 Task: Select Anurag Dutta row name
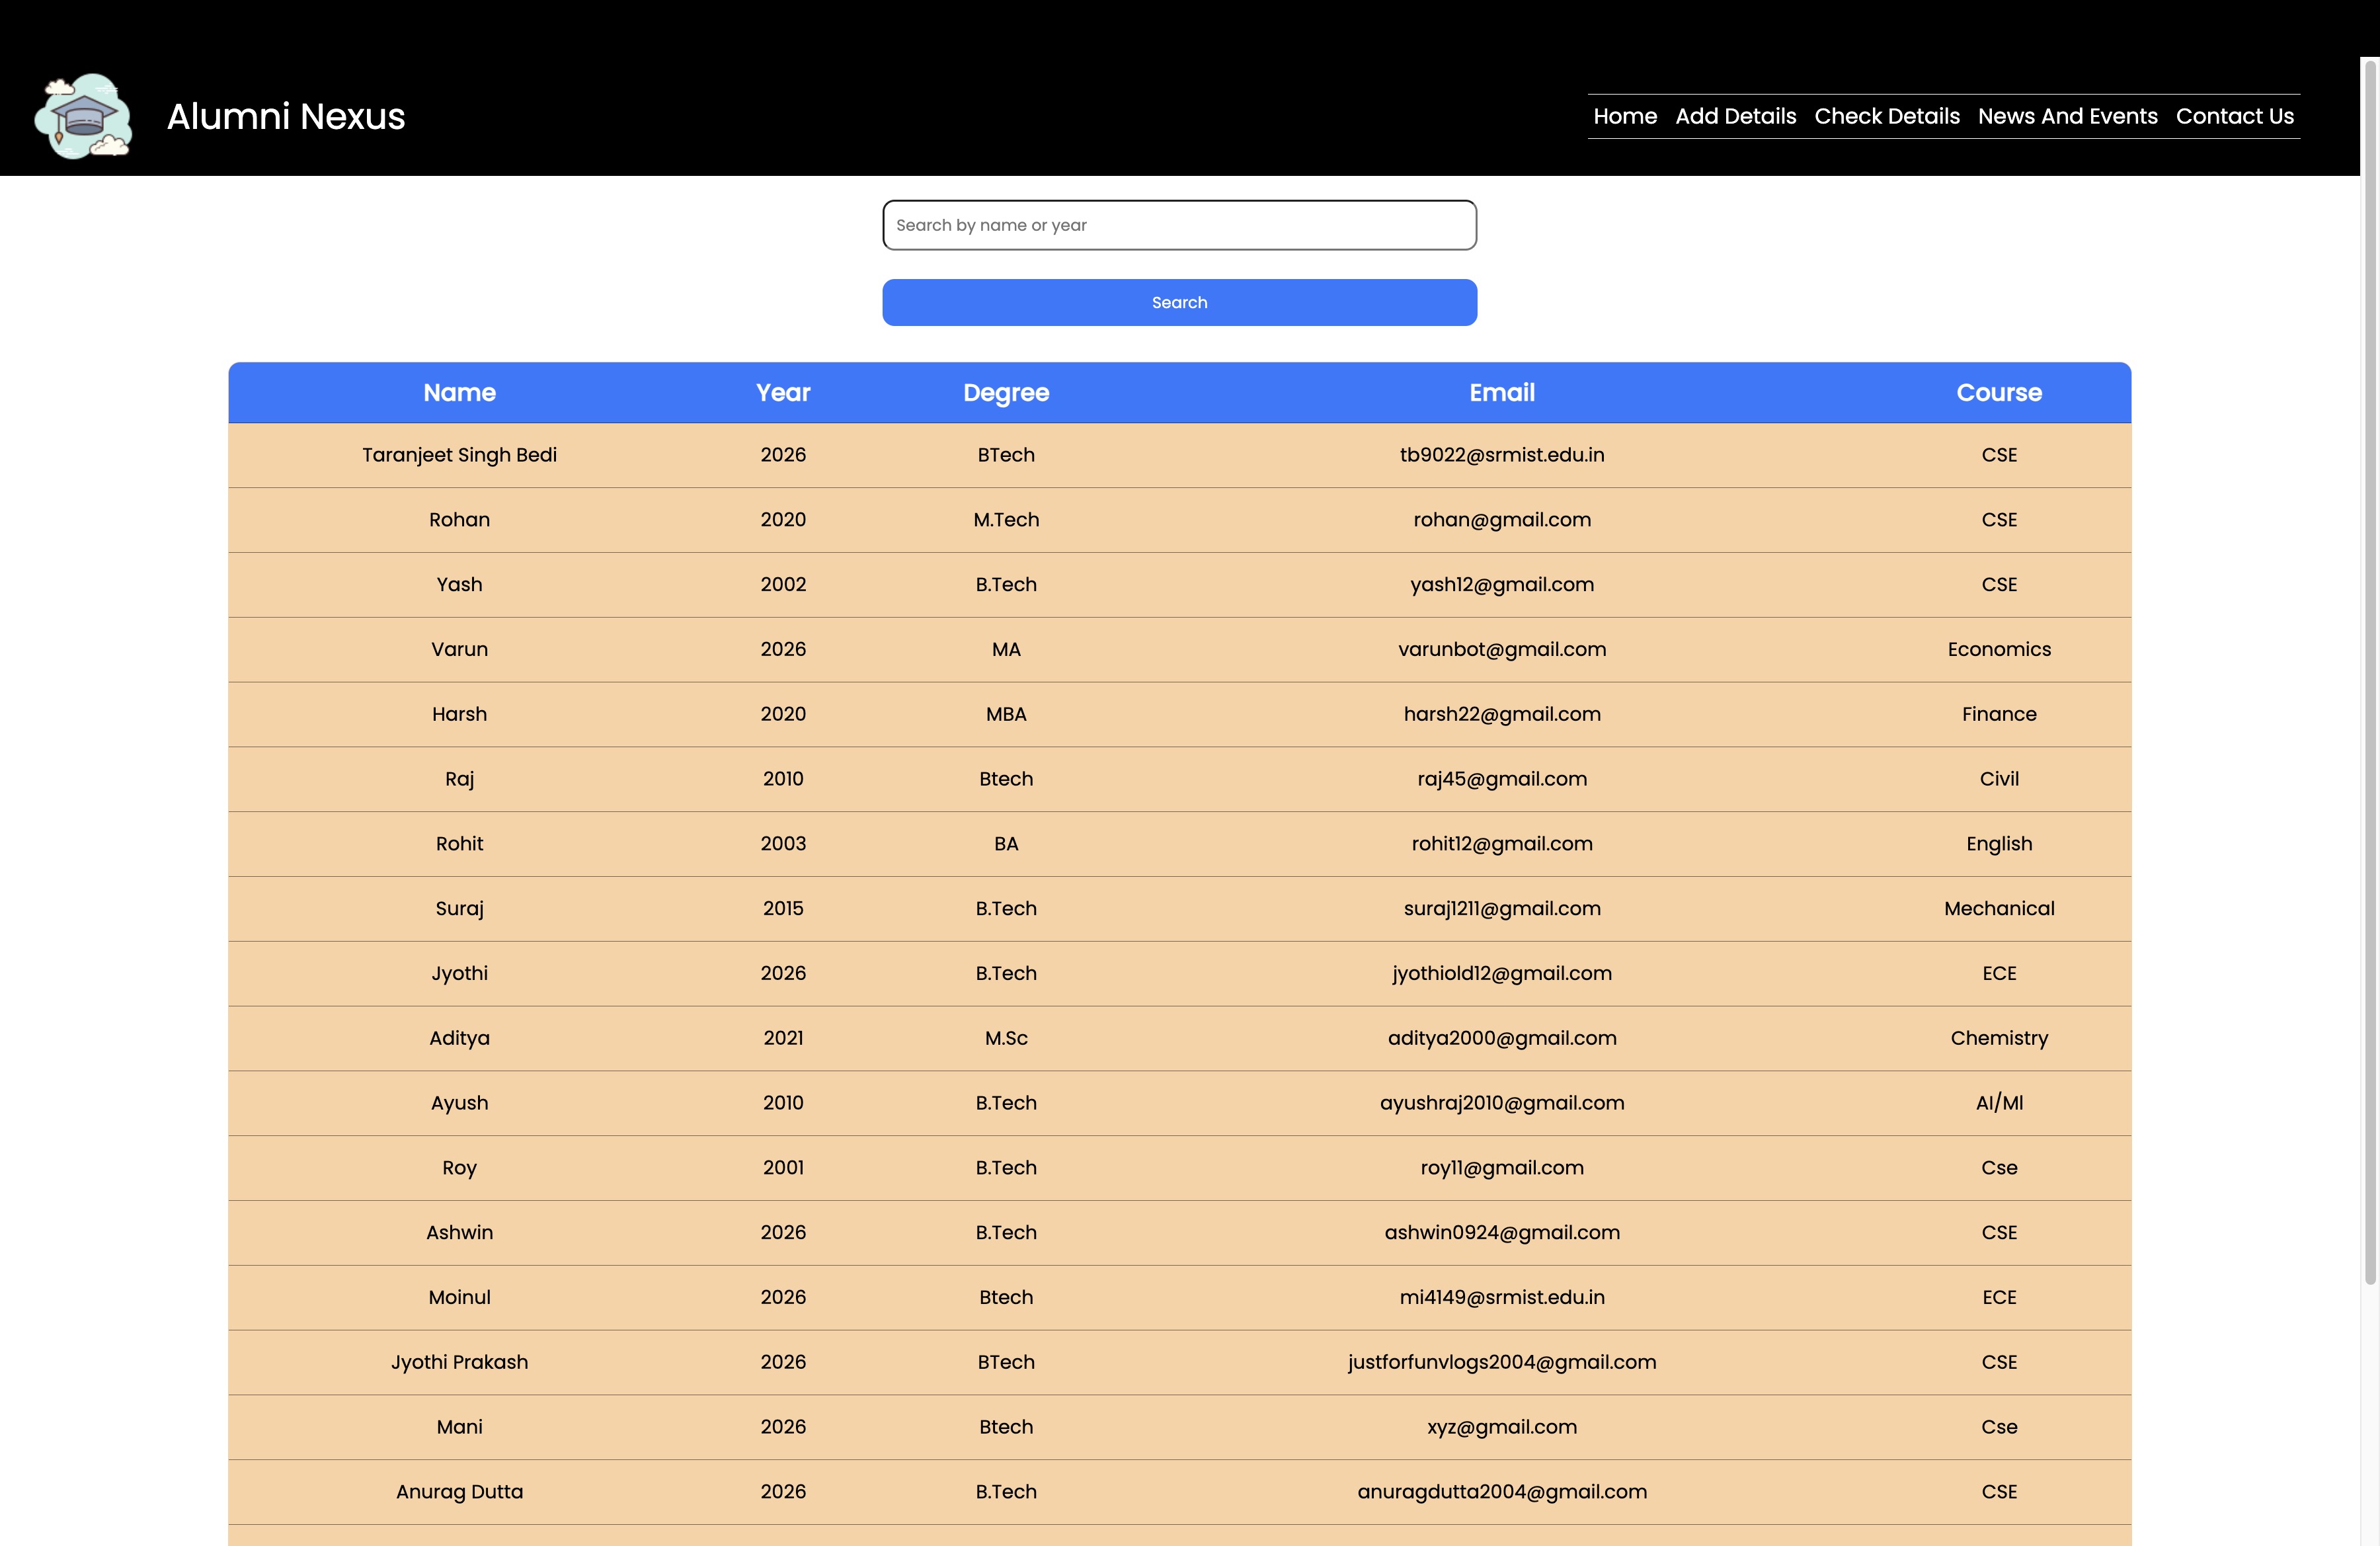click(459, 1491)
